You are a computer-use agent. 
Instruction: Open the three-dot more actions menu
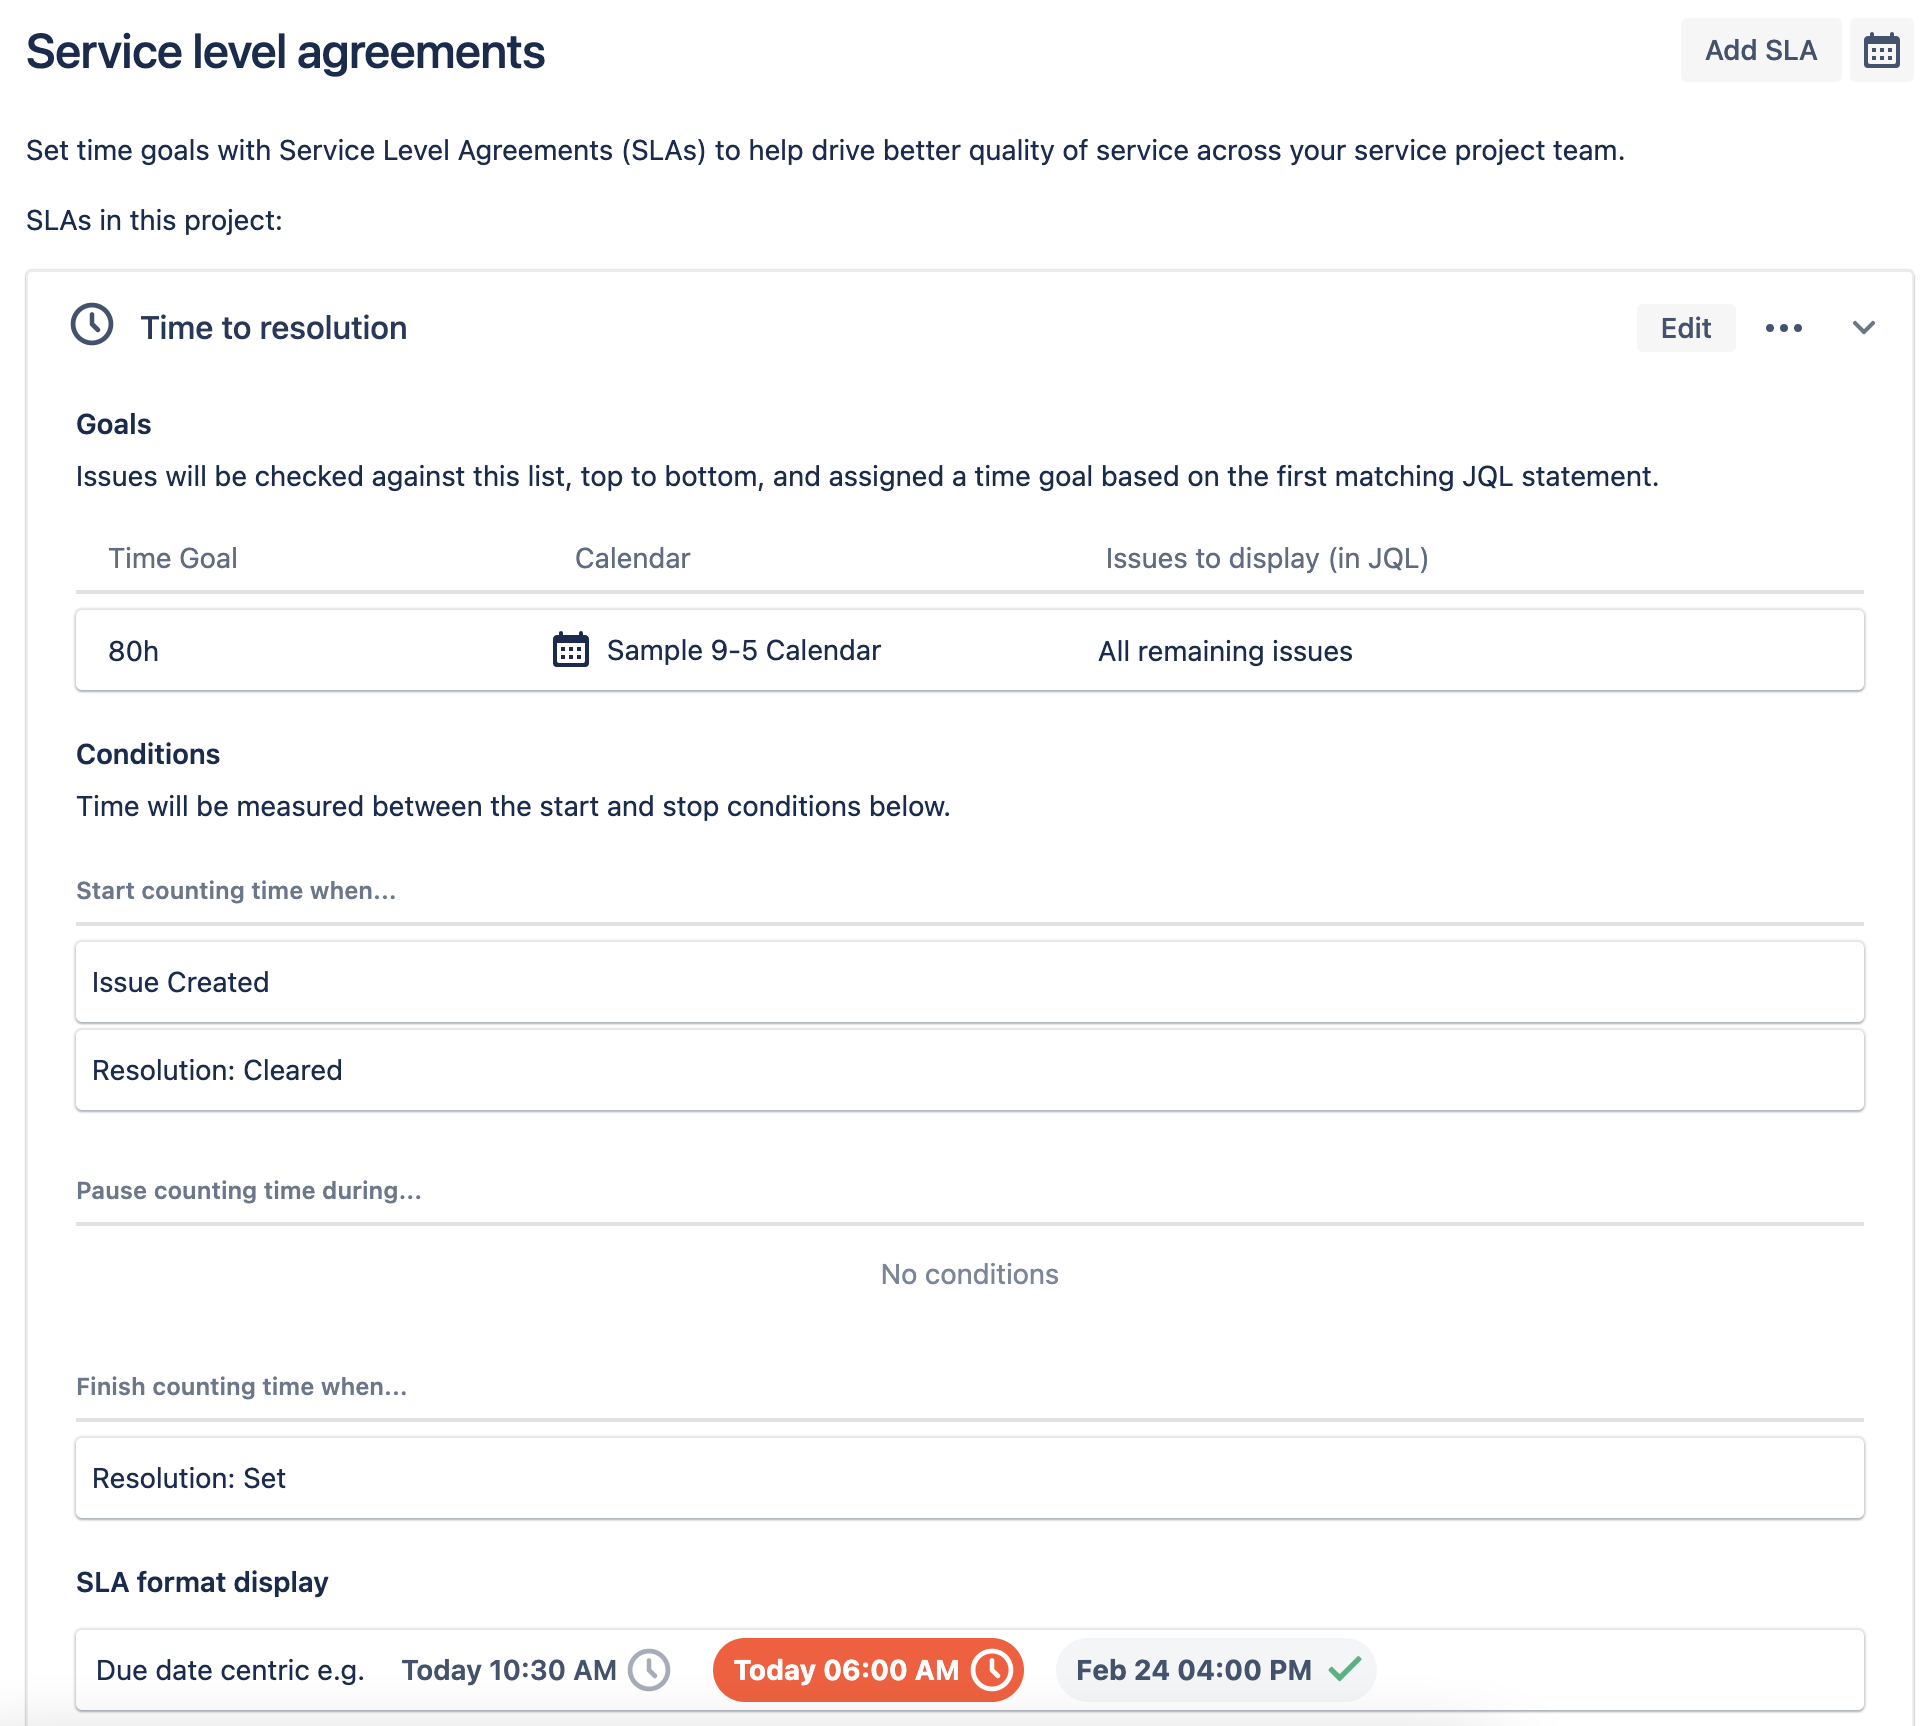(x=1783, y=328)
